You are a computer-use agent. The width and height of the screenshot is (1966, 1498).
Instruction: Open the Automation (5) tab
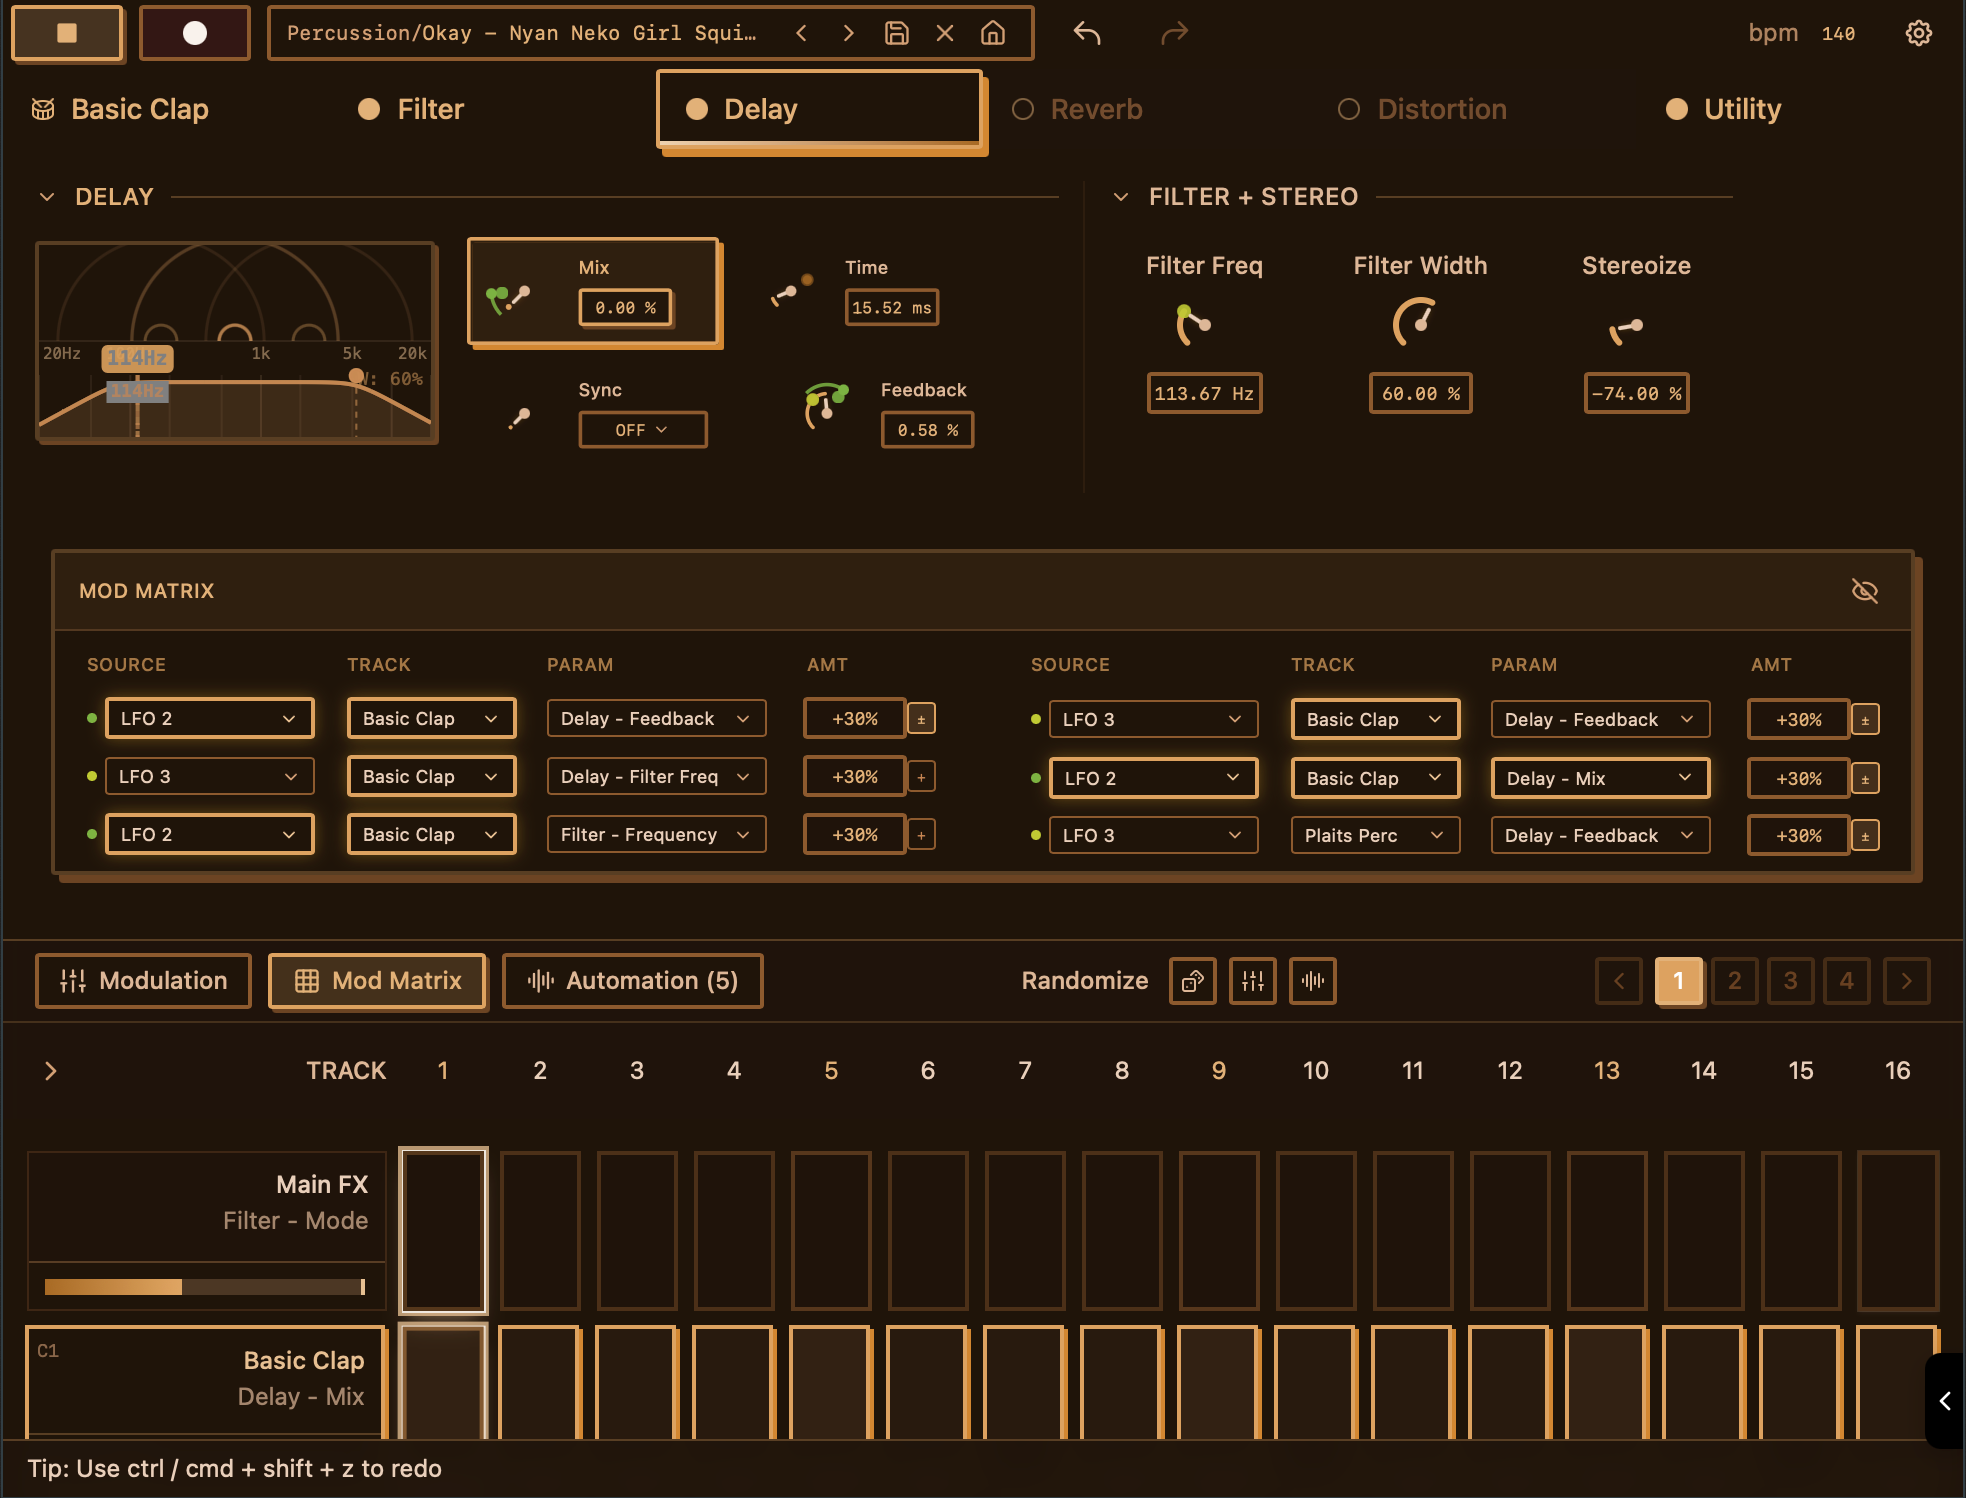[x=632, y=981]
